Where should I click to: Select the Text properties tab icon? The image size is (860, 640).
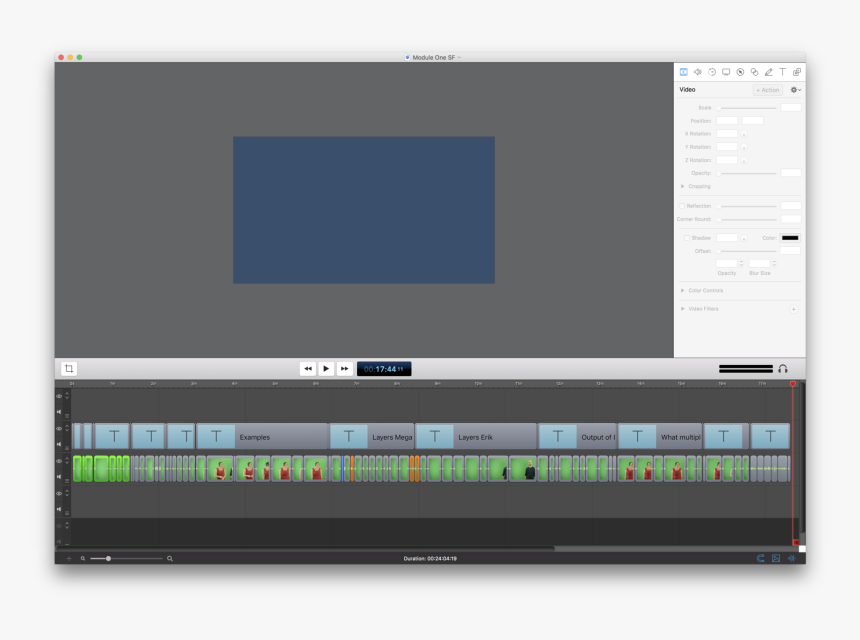click(x=783, y=72)
